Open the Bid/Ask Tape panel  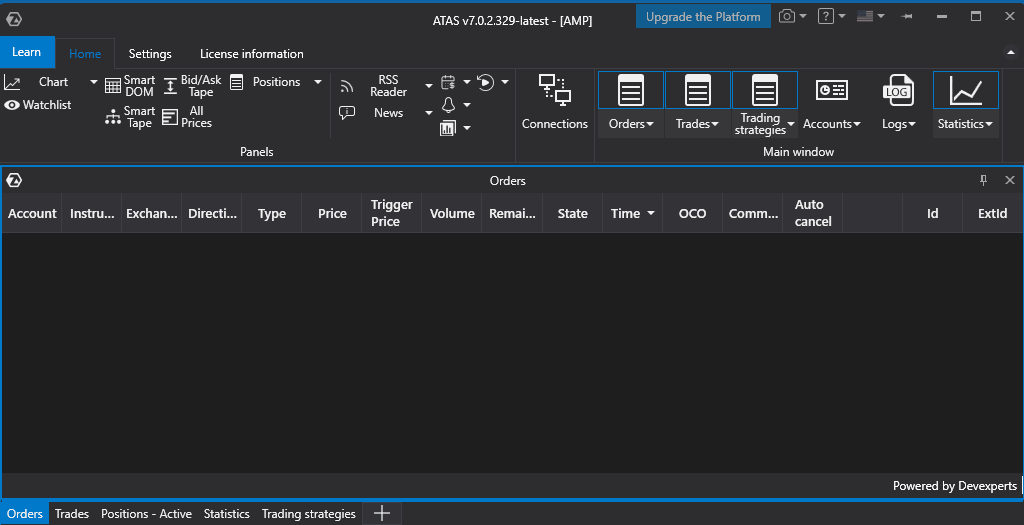coord(192,86)
